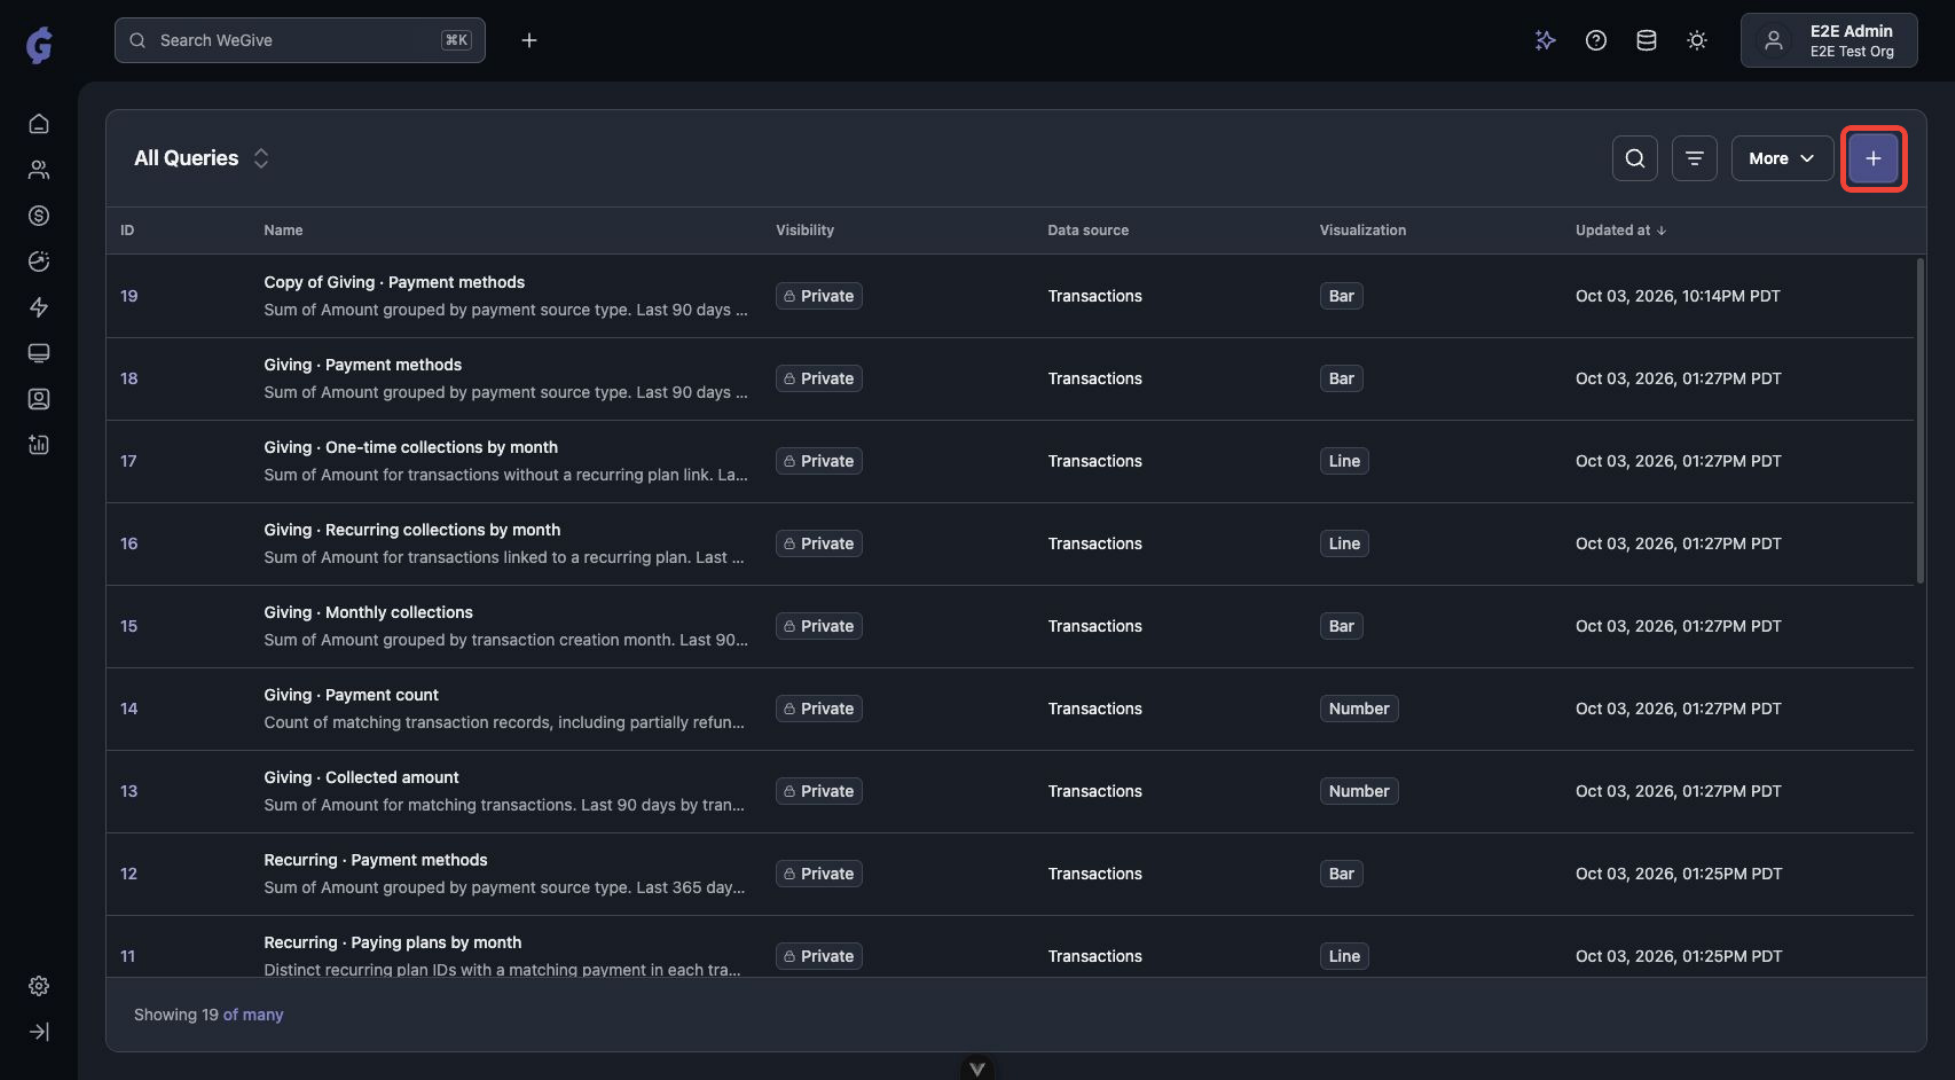Click Private badge on query 18 row
Viewport: 1955px width, 1080px height.
[x=819, y=378]
